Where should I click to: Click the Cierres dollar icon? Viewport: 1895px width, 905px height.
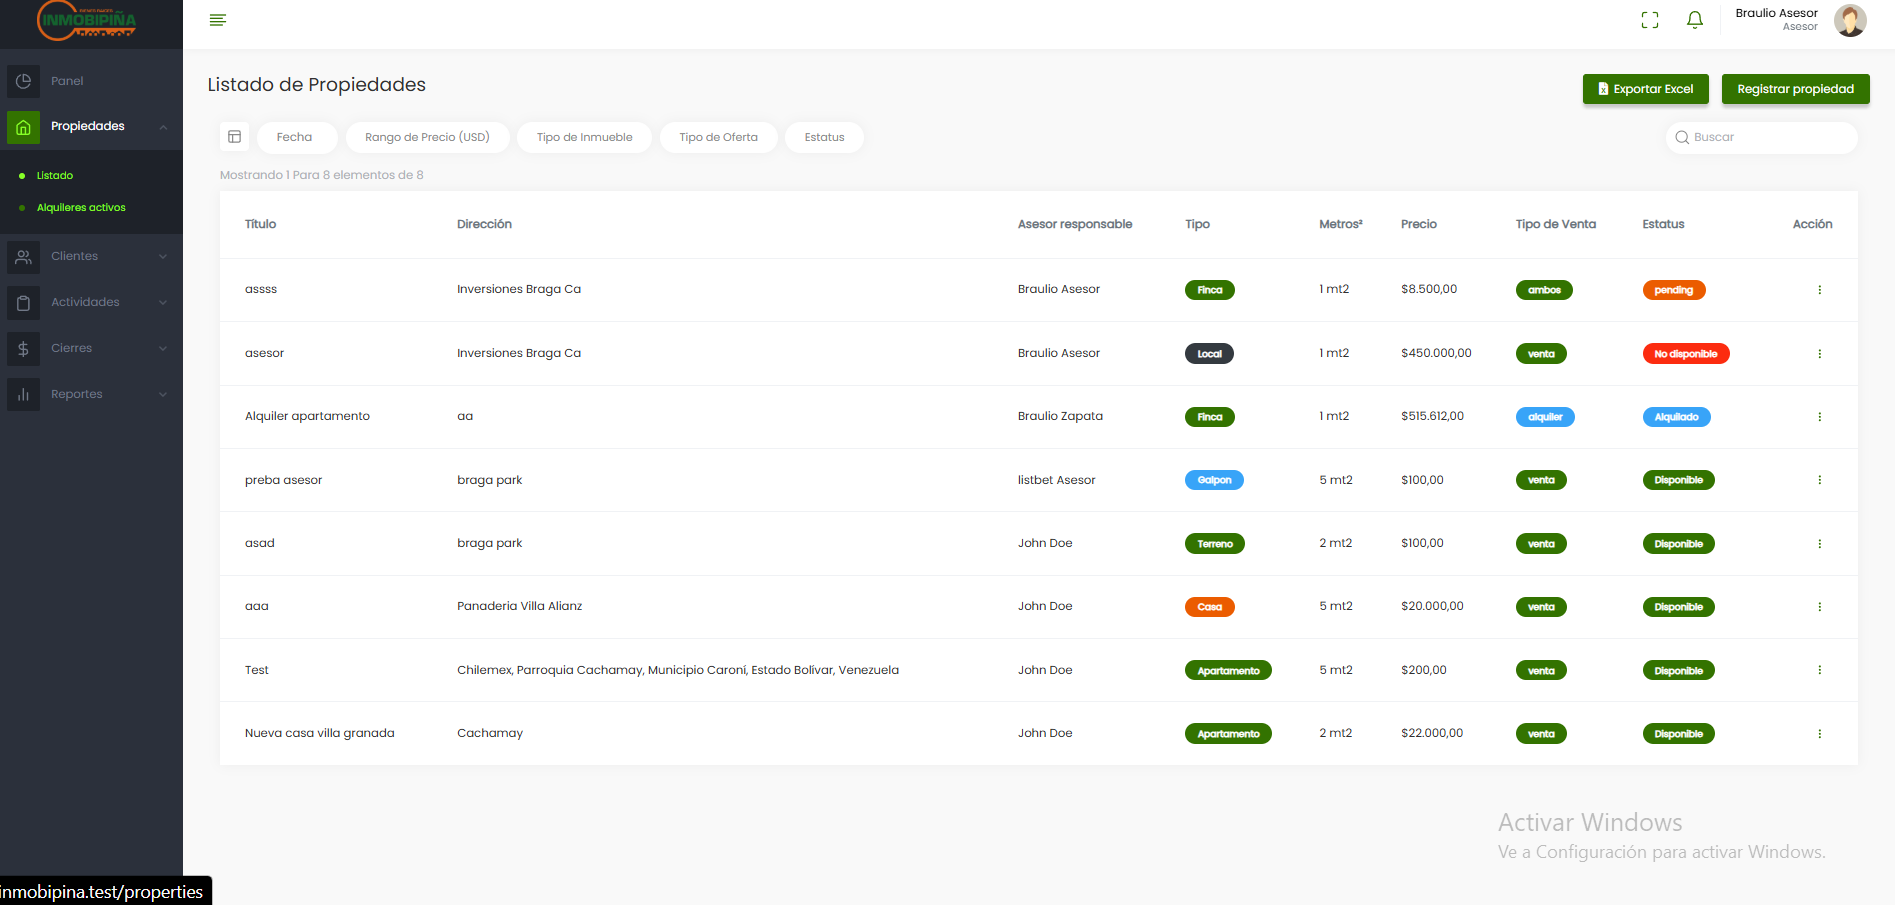(x=23, y=349)
